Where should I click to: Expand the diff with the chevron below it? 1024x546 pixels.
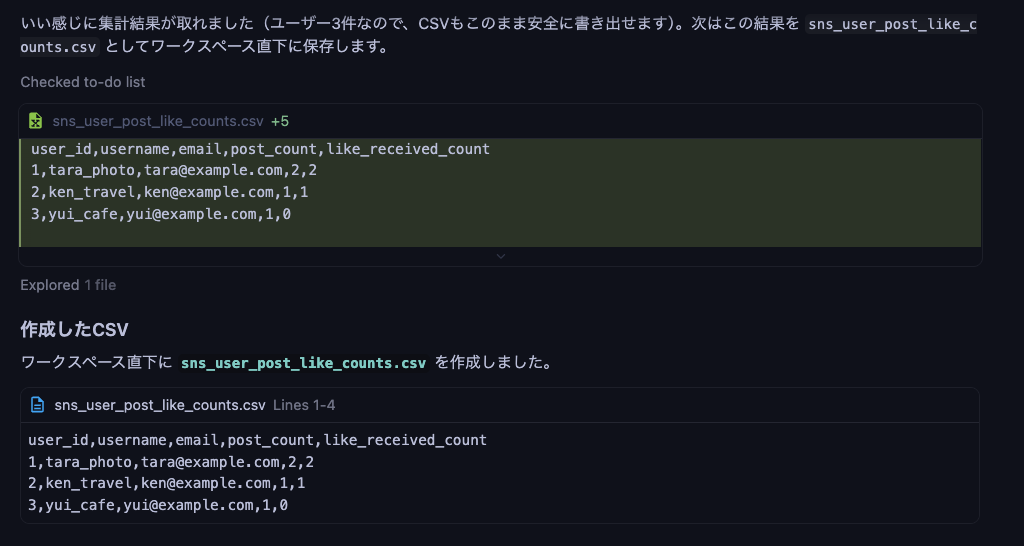click(500, 257)
